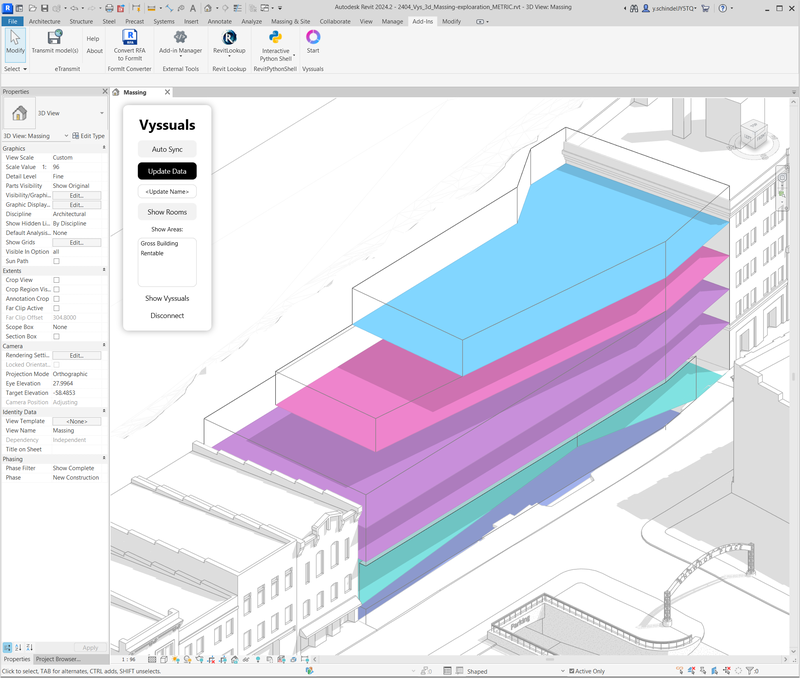Select Rentable in Show Areas list
This screenshot has width=800, height=678.
152,253
